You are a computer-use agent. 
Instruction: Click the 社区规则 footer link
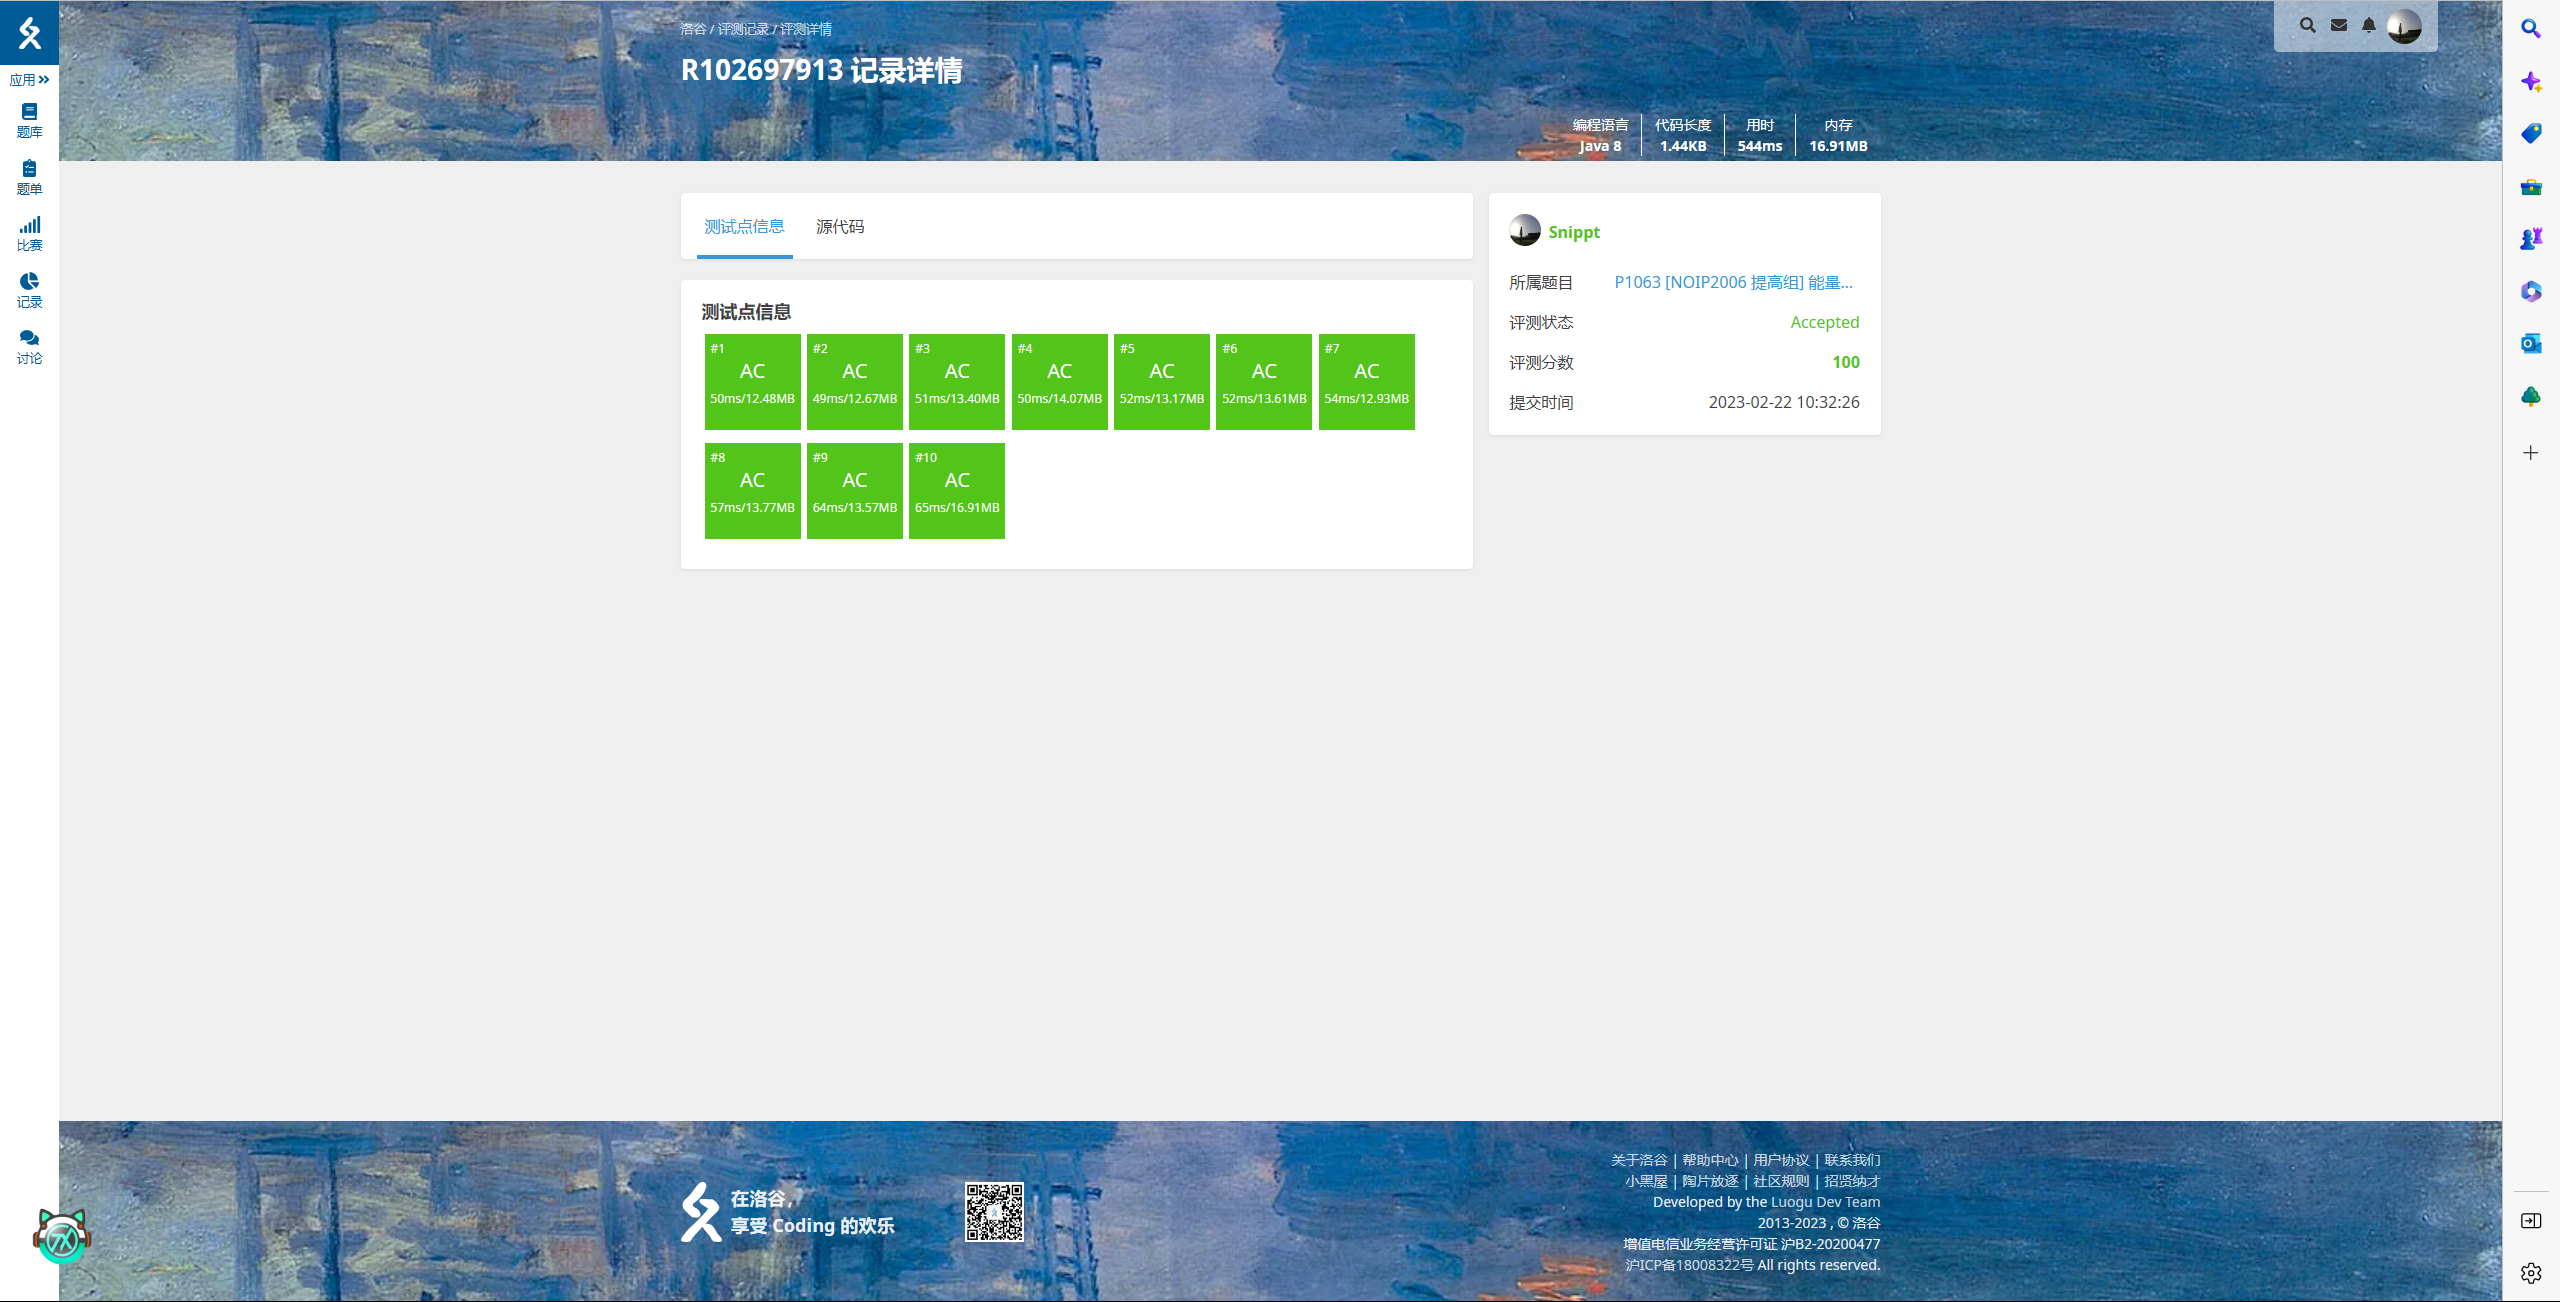point(1781,1181)
